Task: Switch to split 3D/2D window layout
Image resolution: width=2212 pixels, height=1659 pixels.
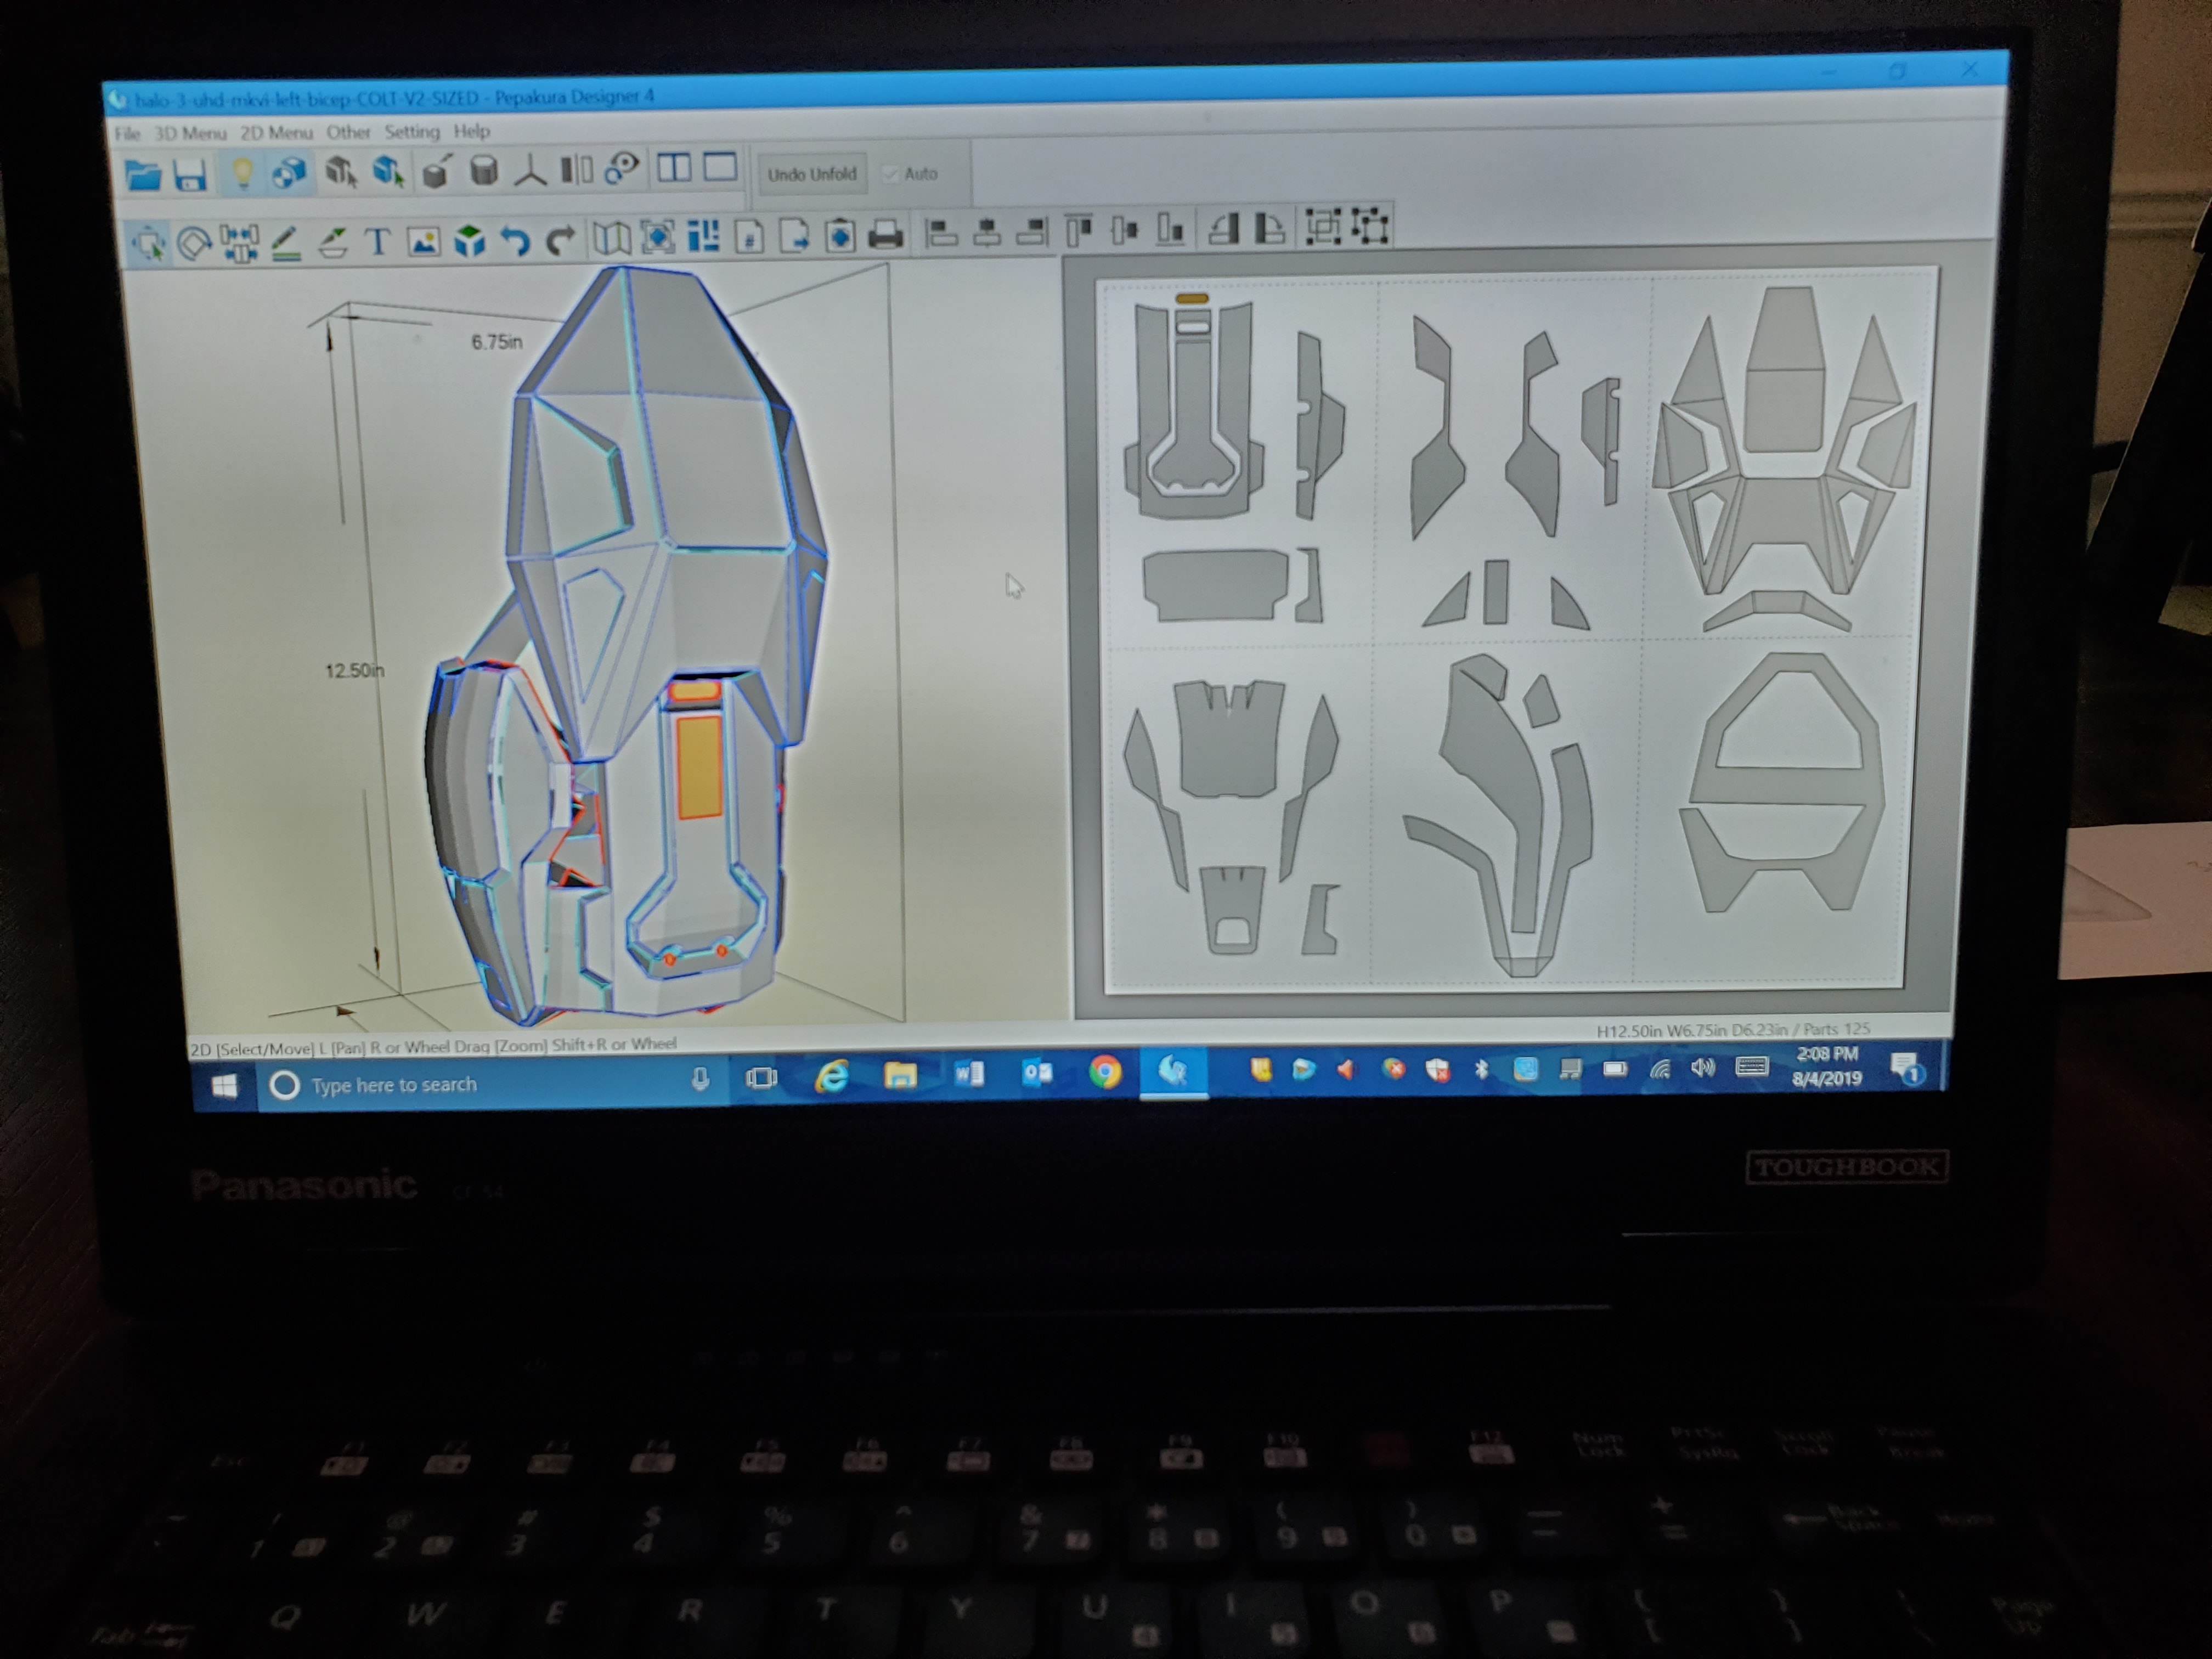Action: (x=674, y=168)
